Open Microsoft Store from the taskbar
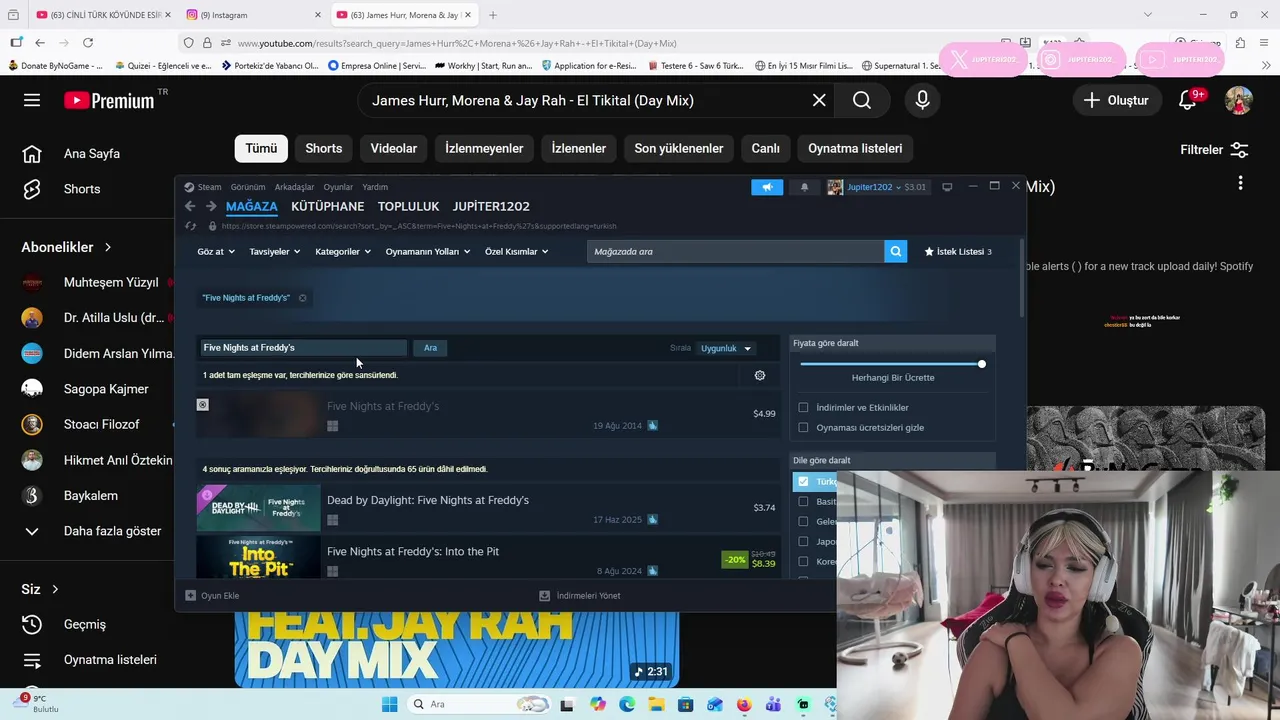1280x720 pixels. (x=686, y=704)
